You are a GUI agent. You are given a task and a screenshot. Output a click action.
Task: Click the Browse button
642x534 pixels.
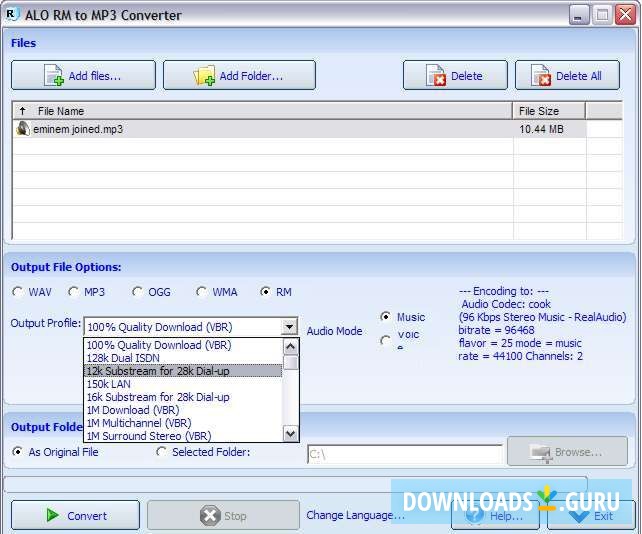tap(567, 451)
